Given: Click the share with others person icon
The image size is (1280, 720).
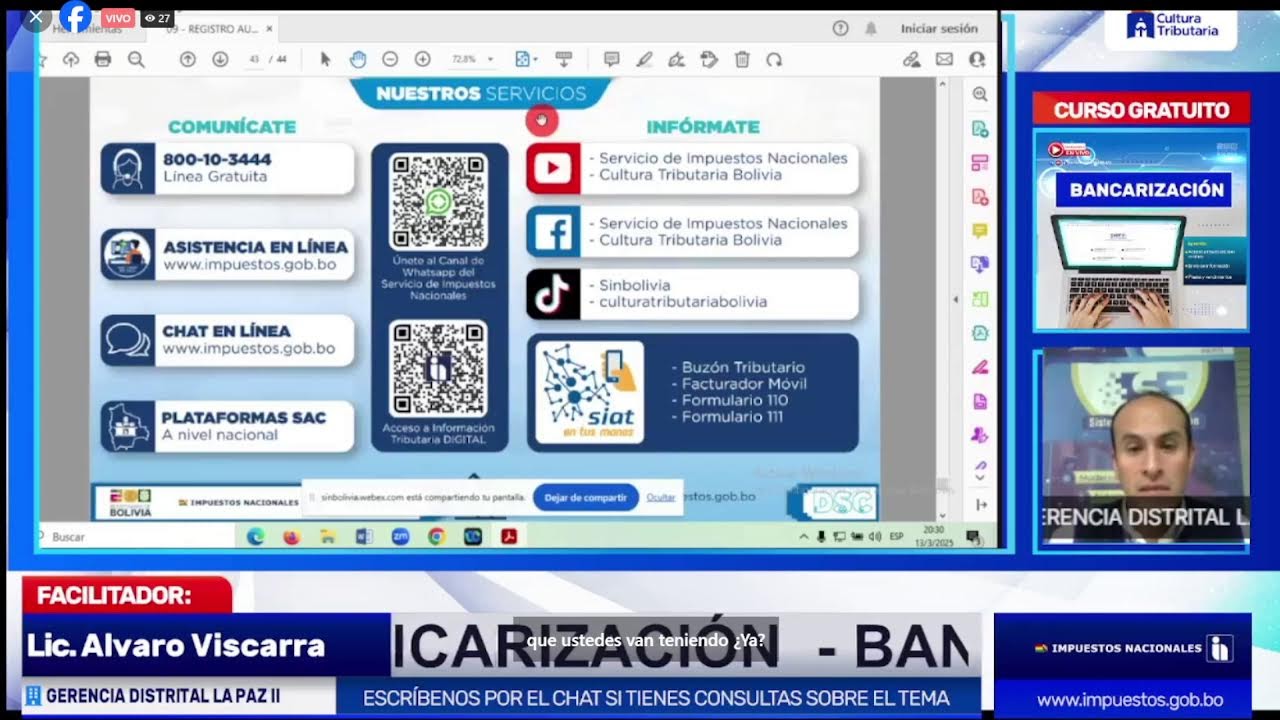Looking at the screenshot, I should pos(977,60).
